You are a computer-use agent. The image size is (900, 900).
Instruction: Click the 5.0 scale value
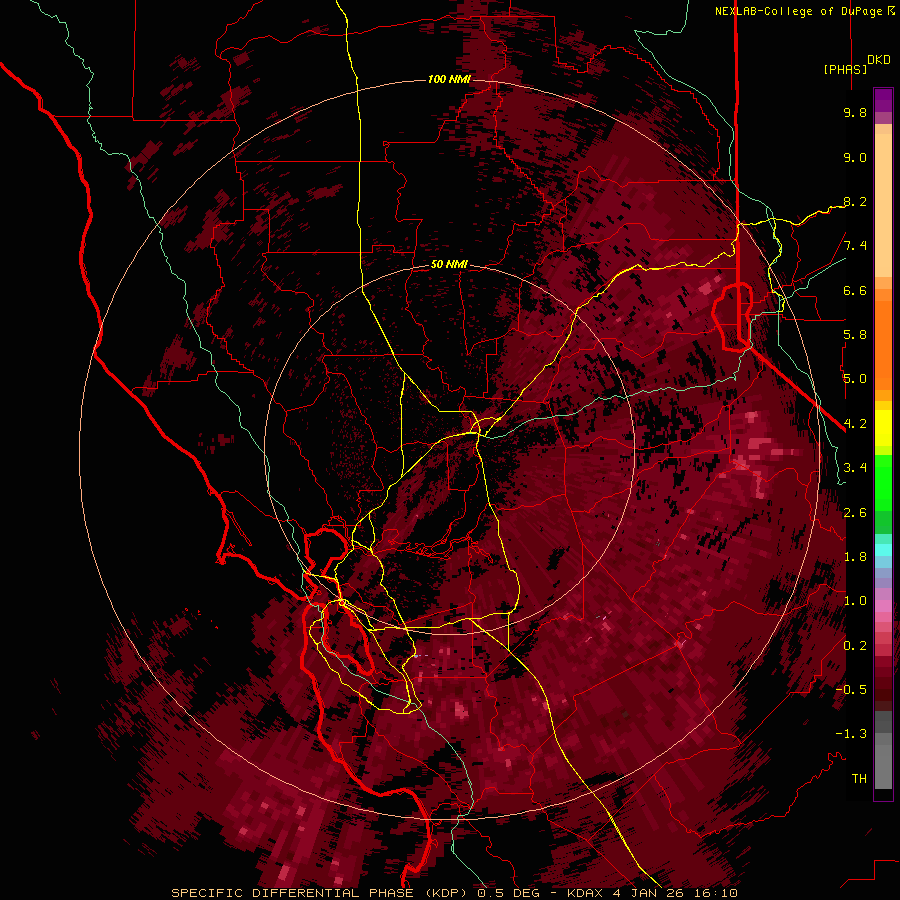click(x=855, y=379)
